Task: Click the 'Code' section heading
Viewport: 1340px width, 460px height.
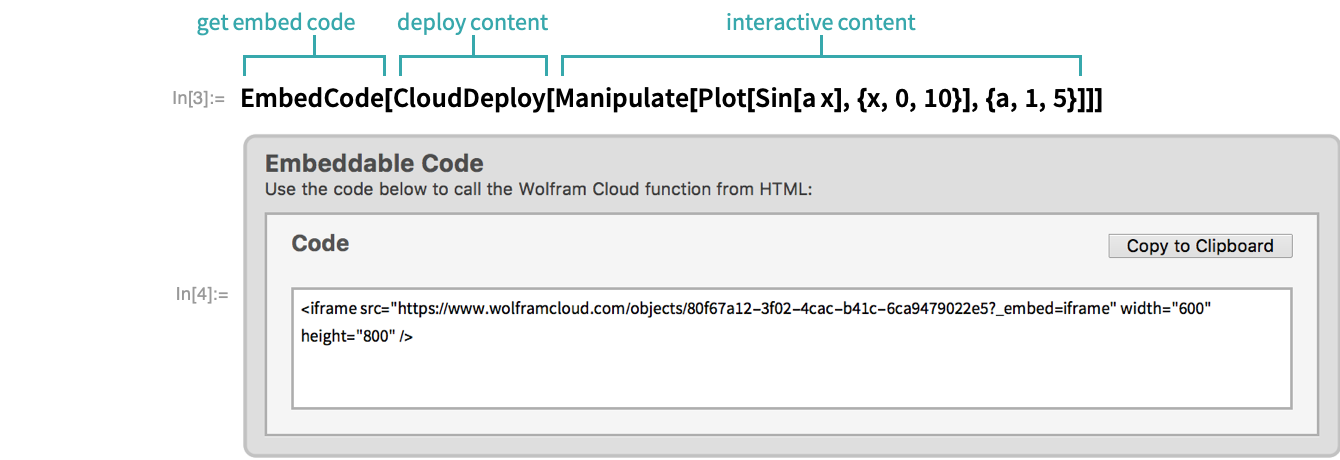Action: (320, 243)
